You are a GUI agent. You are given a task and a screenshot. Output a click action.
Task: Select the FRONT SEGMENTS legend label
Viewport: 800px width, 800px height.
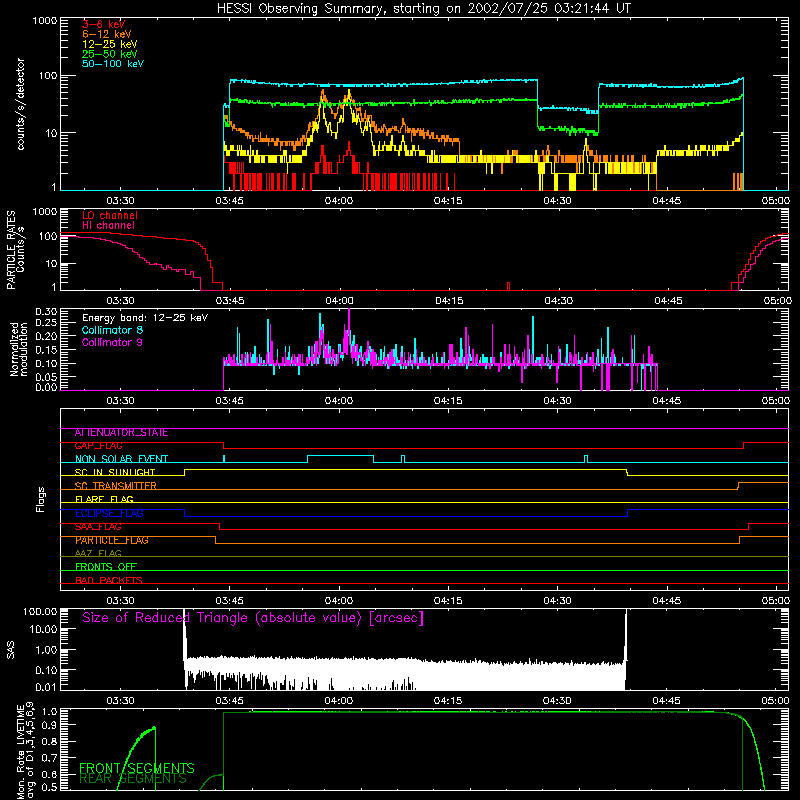[x=137, y=768]
